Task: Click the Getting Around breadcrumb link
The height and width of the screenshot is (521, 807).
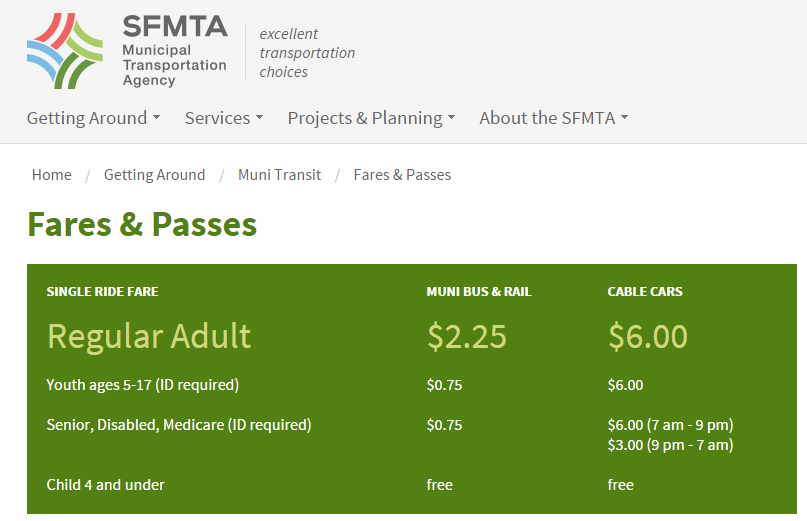Action: pyautogui.click(x=154, y=175)
